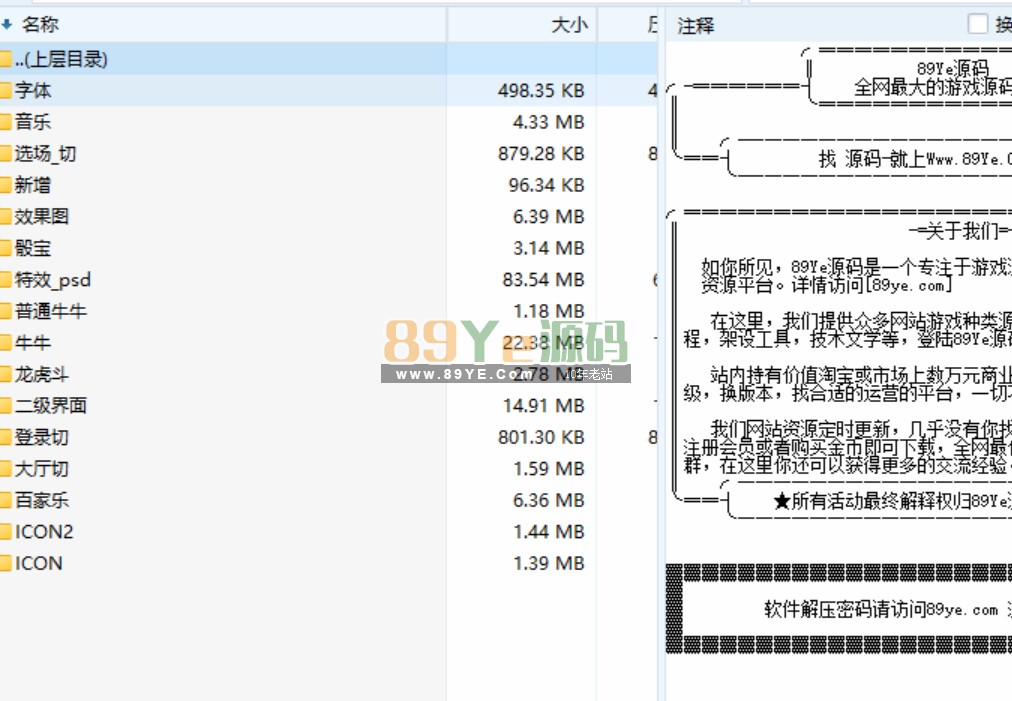Select the 选场_切 folder name
Image resolution: width=1012 pixels, height=701 pixels.
pos(45,154)
